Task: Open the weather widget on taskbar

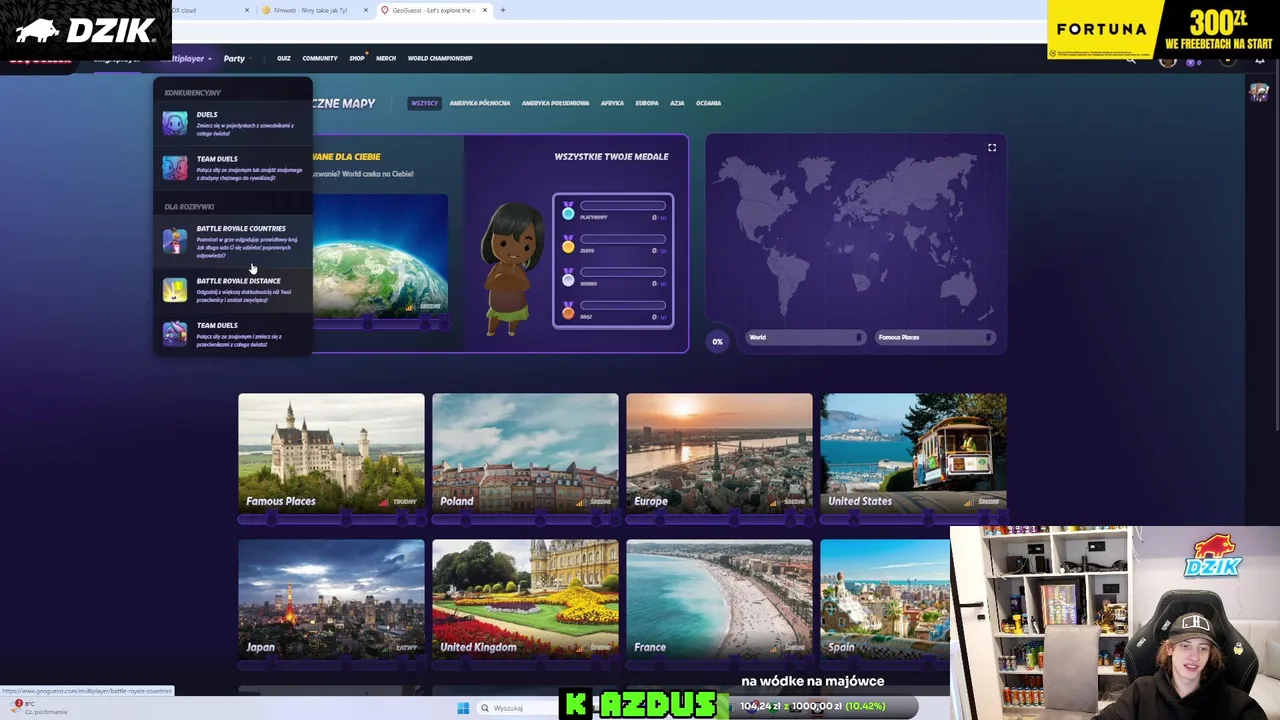Action: coord(40,708)
